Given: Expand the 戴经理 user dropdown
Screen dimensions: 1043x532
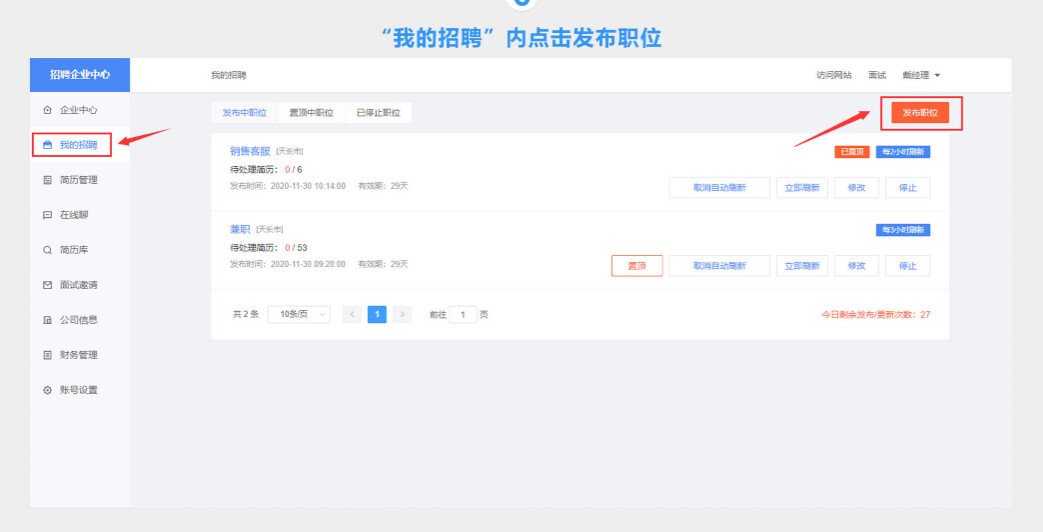Looking at the screenshot, I should coord(921,75).
